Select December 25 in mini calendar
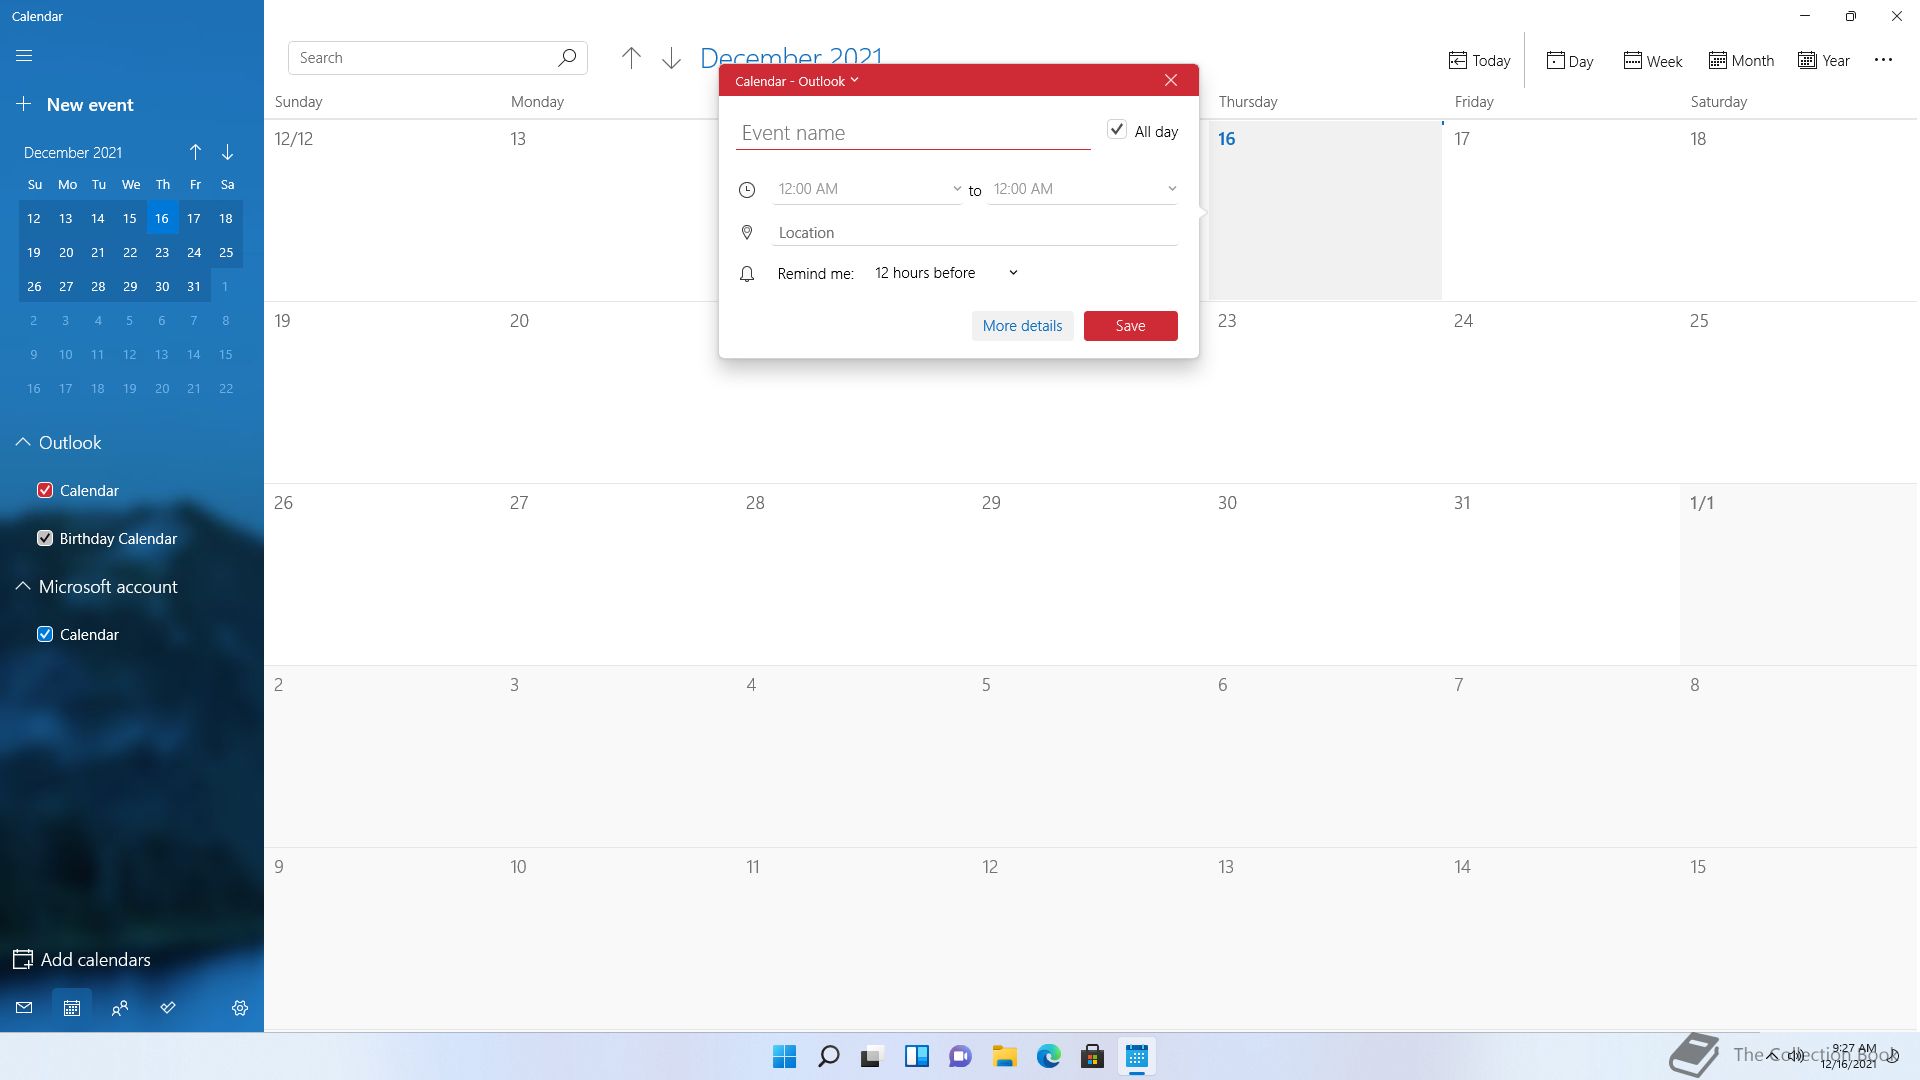The height and width of the screenshot is (1080, 1920). (x=226, y=253)
